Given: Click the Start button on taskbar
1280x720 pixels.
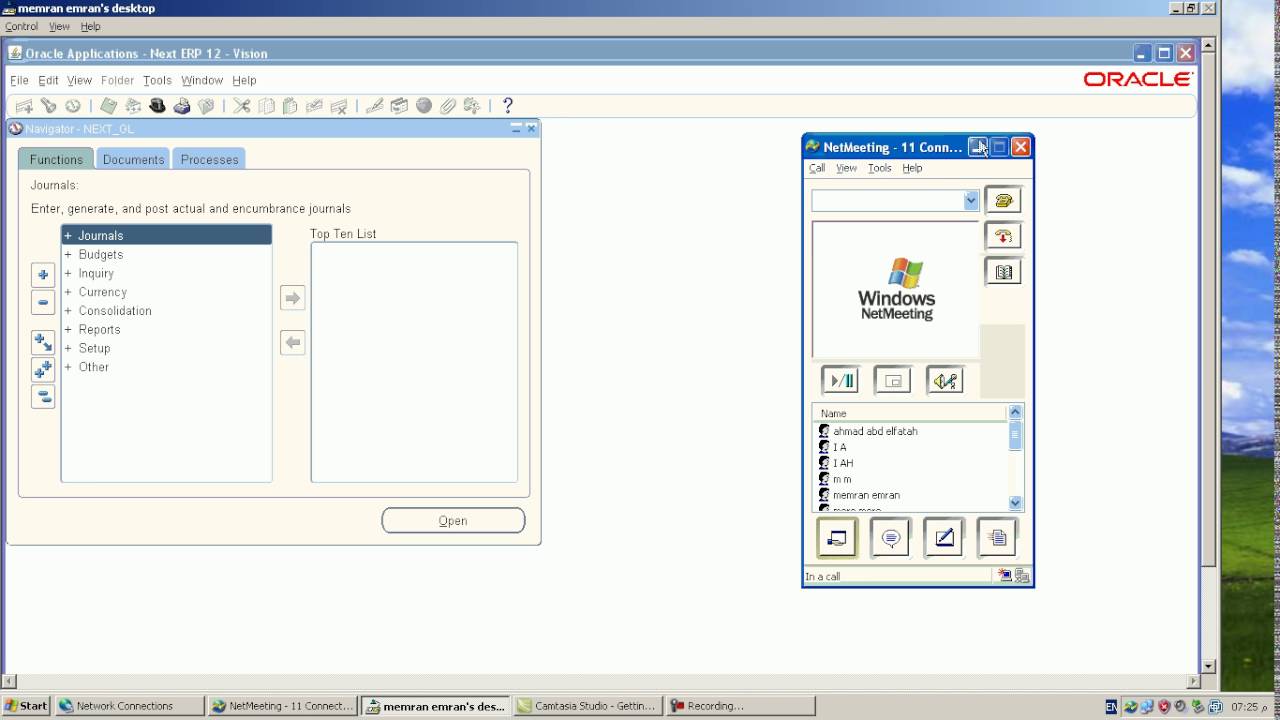Looking at the screenshot, I should pyautogui.click(x=26, y=706).
